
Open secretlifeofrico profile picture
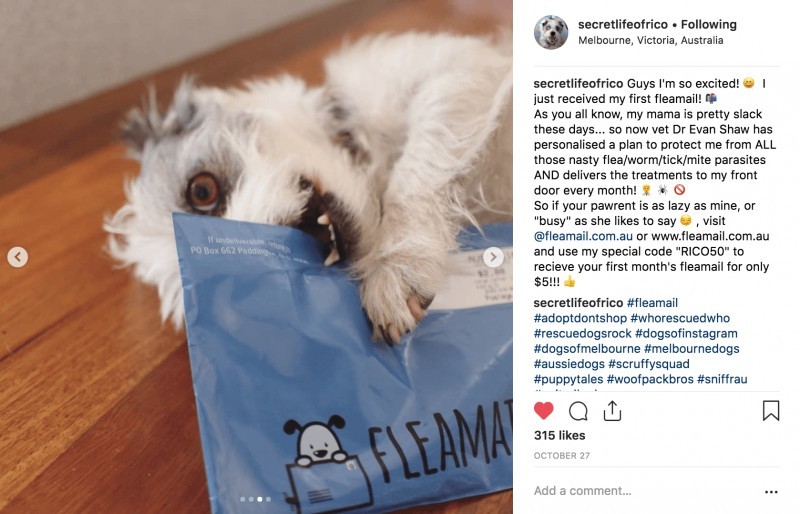(551, 32)
